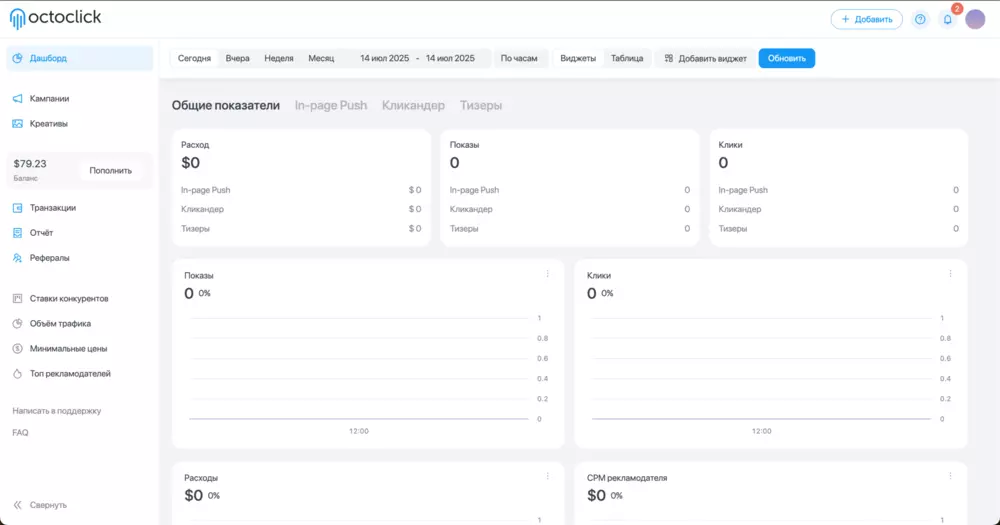The height and width of the screenshot is (525, 1000).
Task: Open the Дашборд sidebar icon
Action: point(17,58)
